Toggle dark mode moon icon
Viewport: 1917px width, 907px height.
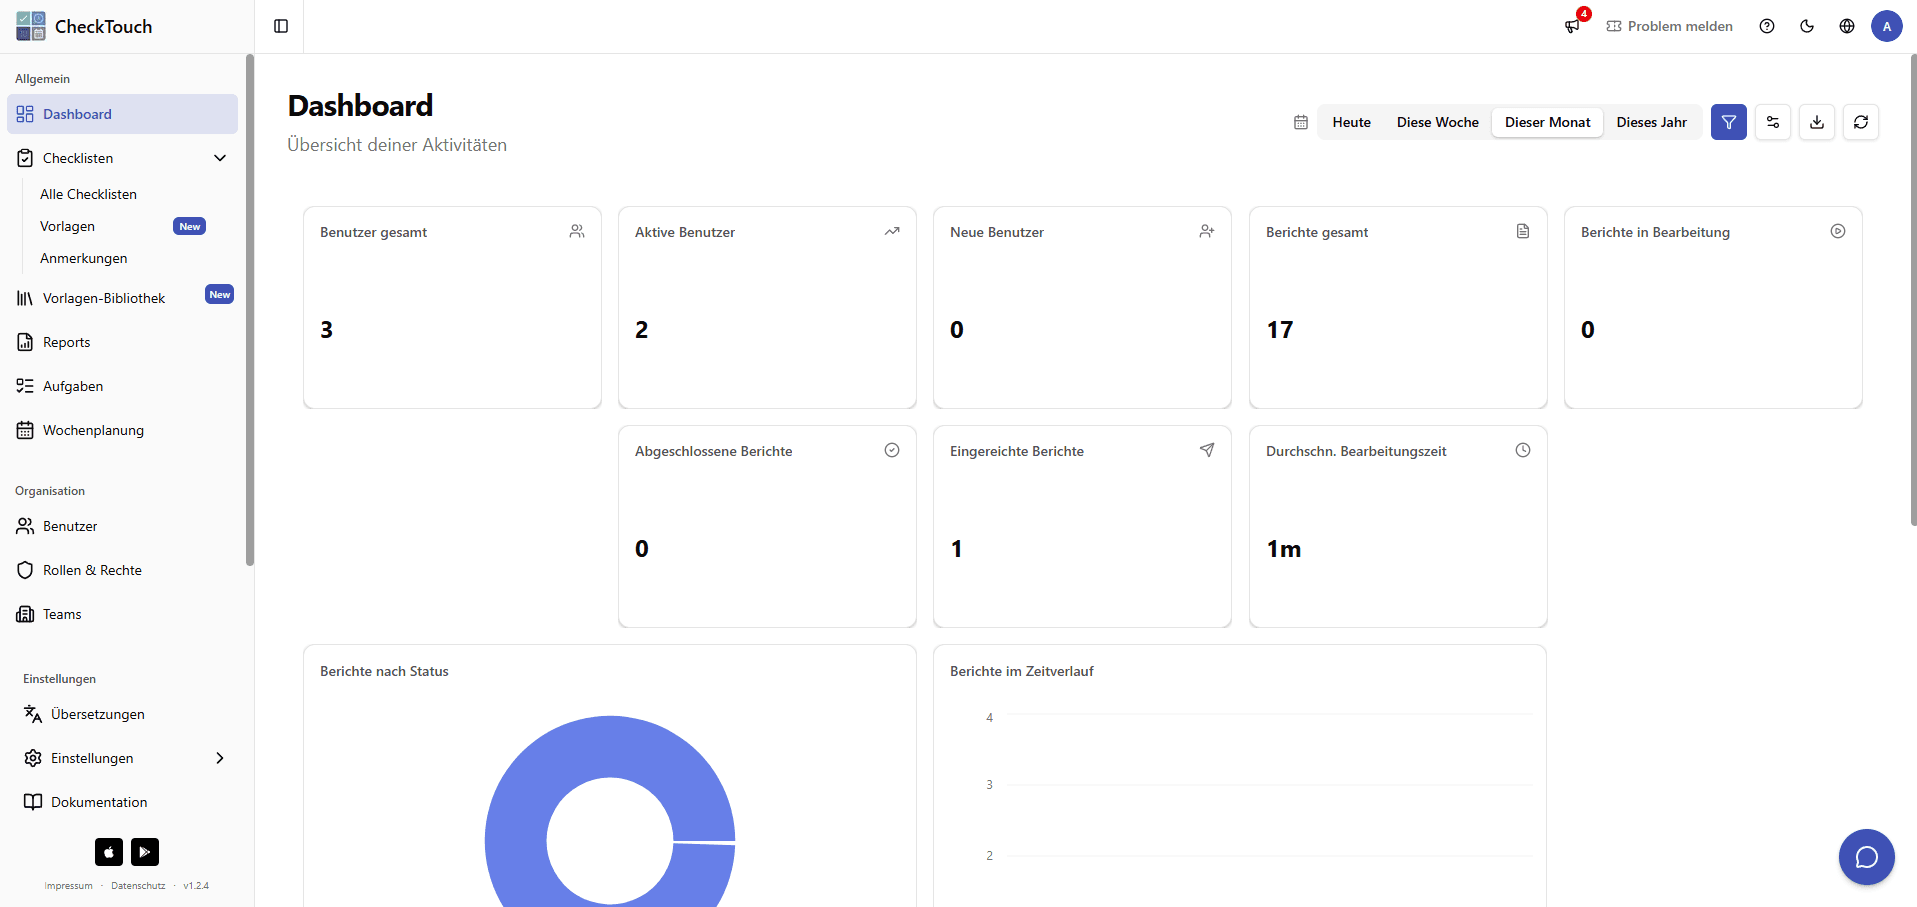[1807, 26]
